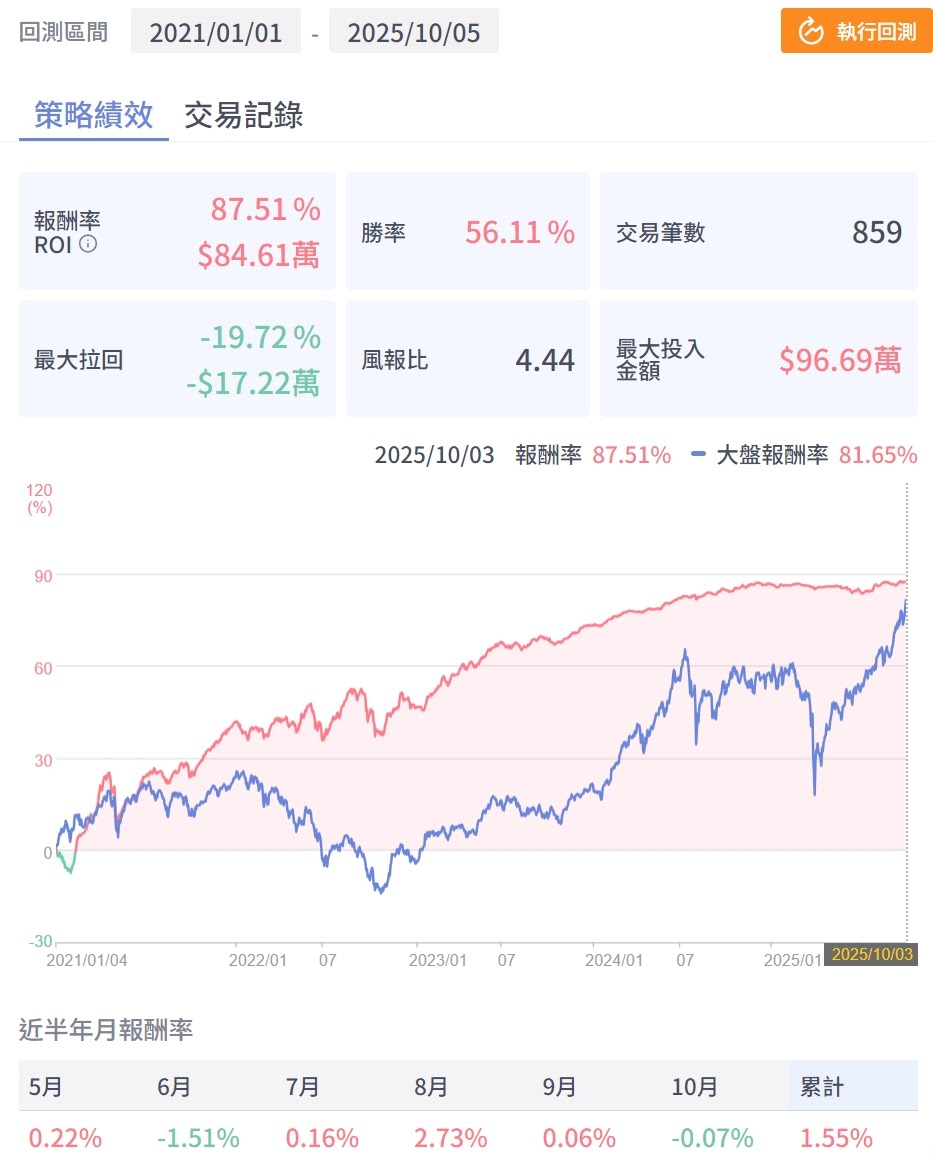Click the 最大拉回 stat card
This screenshot has width=933, height=1159.
click(177, 360)
